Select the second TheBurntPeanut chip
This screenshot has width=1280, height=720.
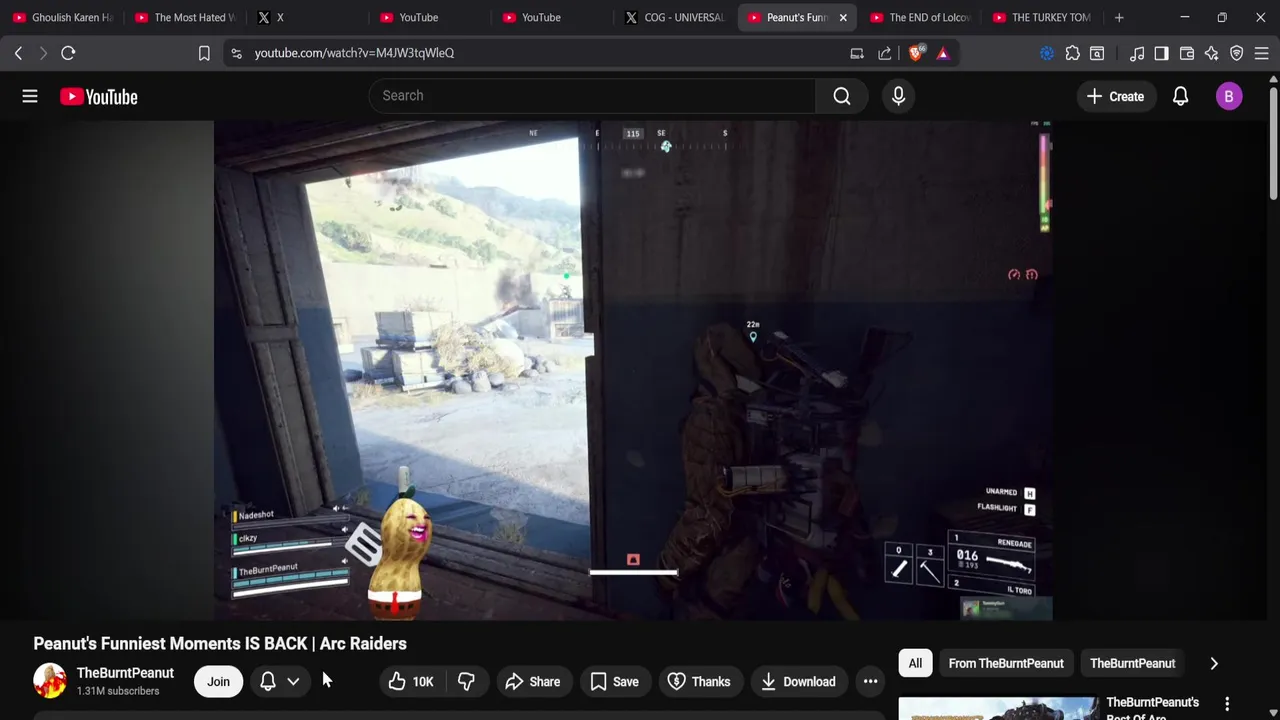pyautogui.click(x=1132, y=663)
